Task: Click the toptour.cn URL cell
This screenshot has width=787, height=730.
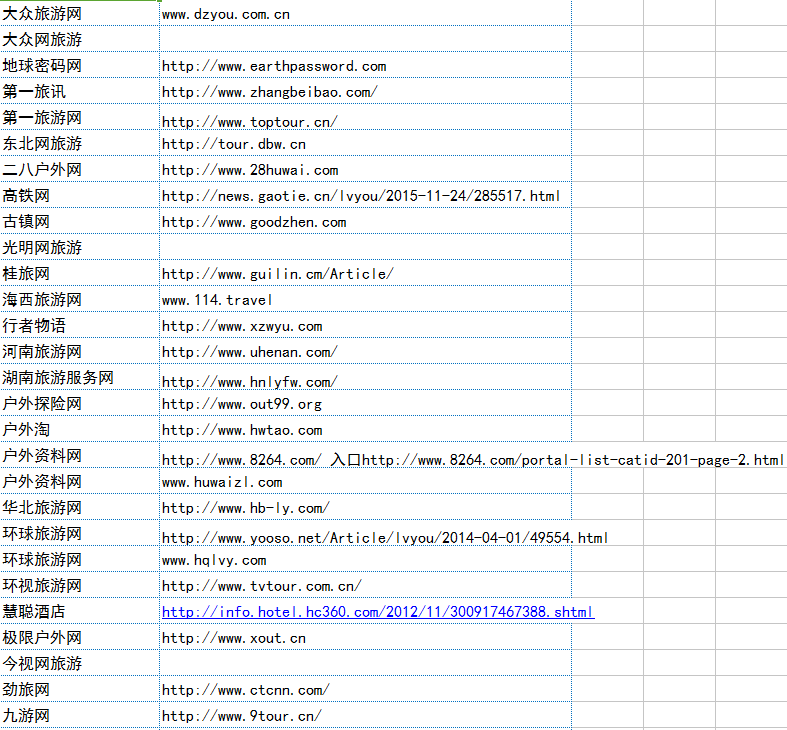Action: tap(365, 117)
